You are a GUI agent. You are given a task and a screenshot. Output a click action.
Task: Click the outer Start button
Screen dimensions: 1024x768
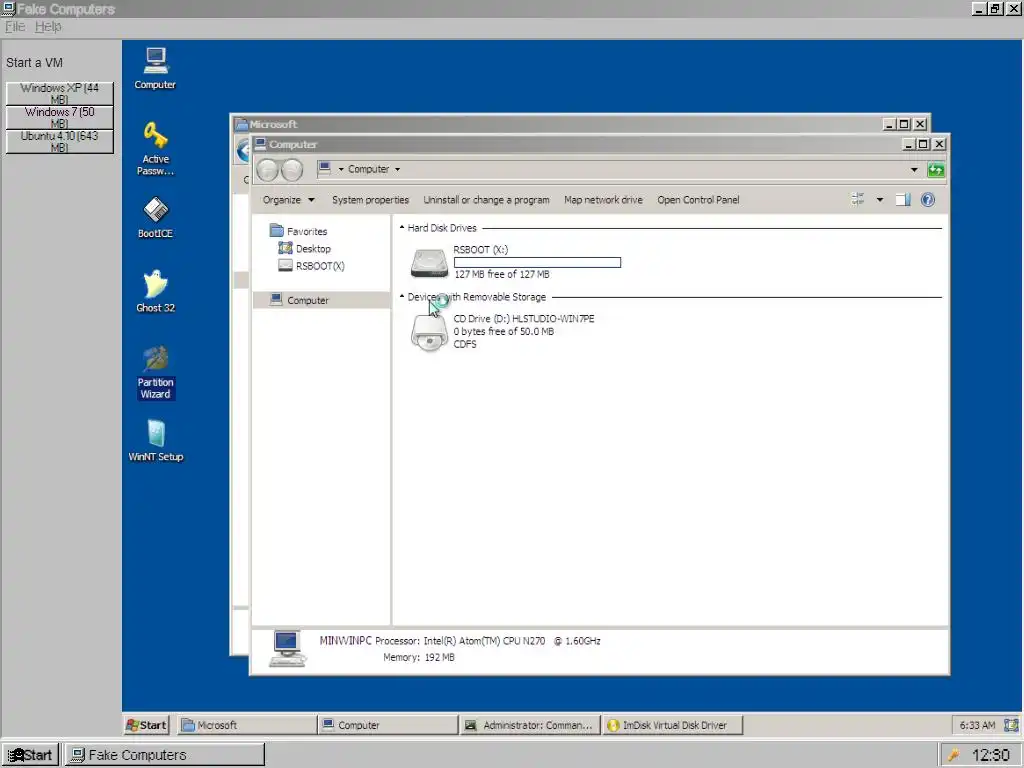click(30, 755)
